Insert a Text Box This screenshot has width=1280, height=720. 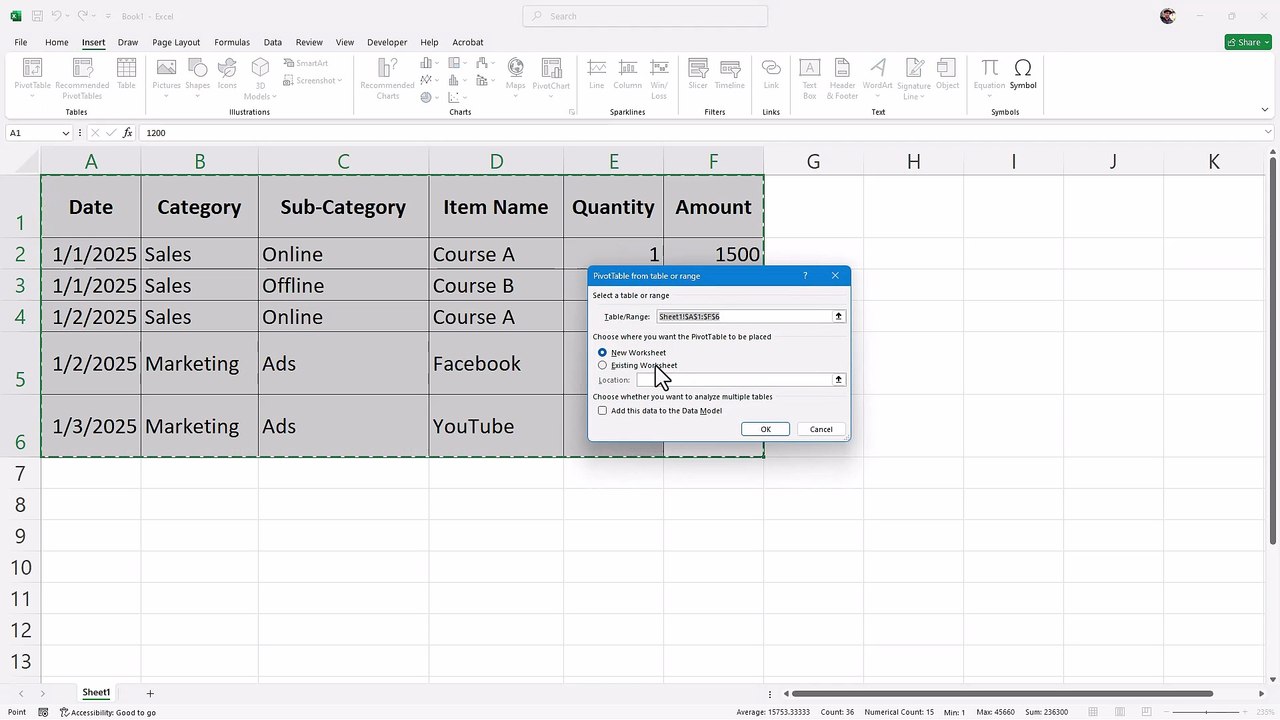click(810, 78)
